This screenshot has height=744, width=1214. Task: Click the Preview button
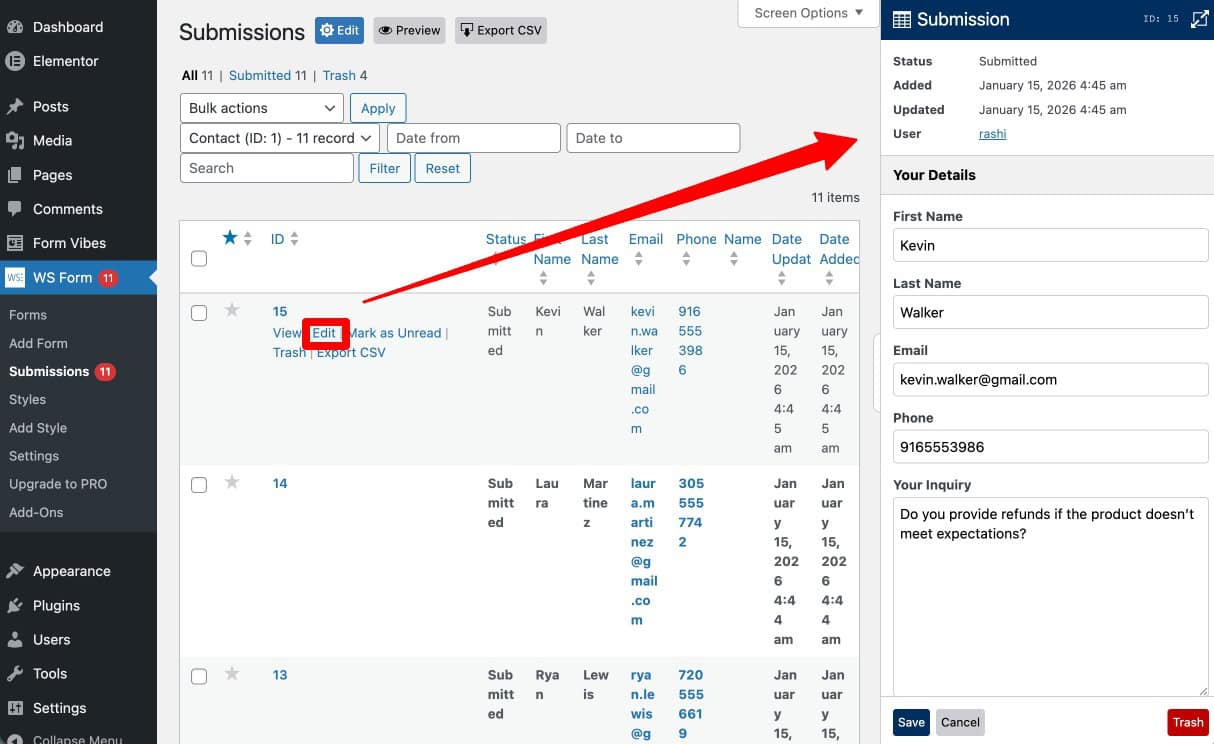coord(410,30)
